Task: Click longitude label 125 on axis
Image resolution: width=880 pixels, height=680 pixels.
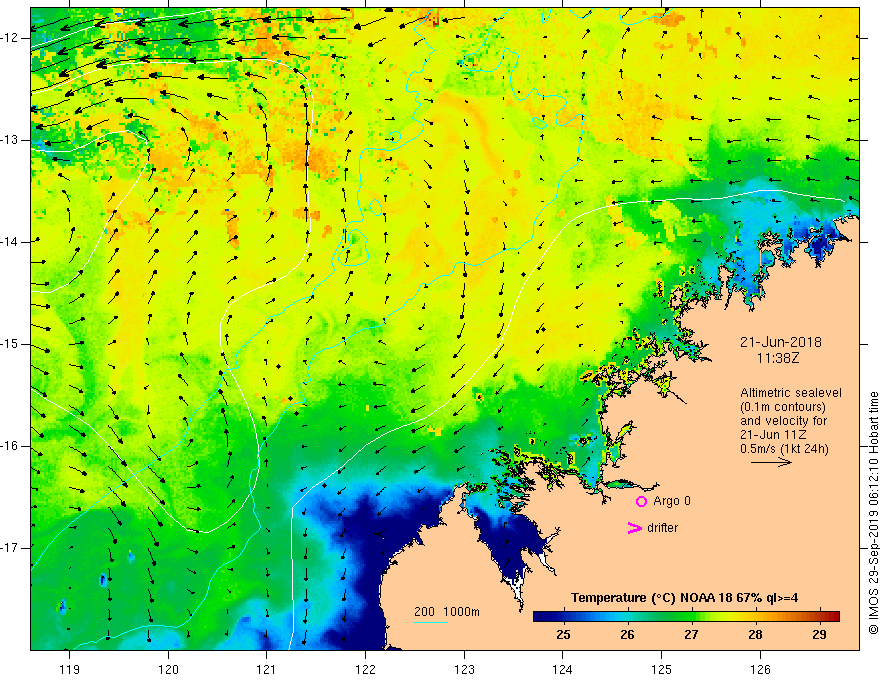Action: click(662, 669)
